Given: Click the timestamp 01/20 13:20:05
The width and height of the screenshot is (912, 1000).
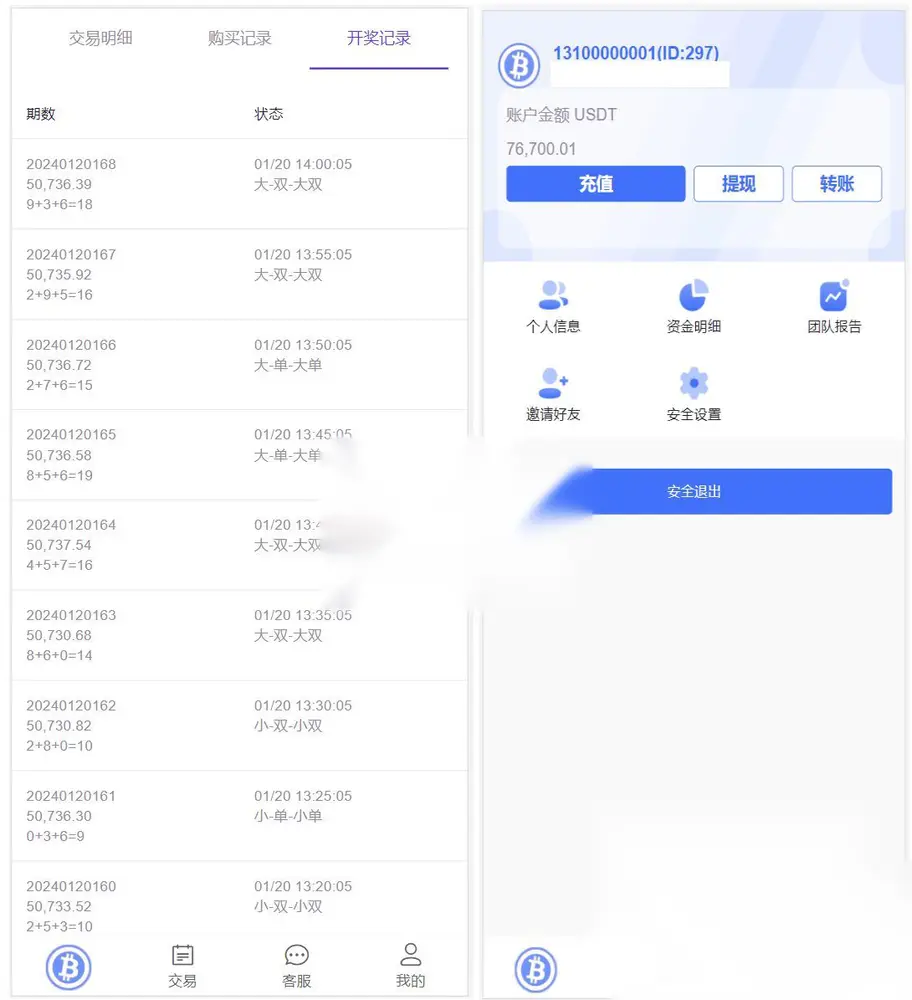Looking at the screenshot, I should pos(303,886).
